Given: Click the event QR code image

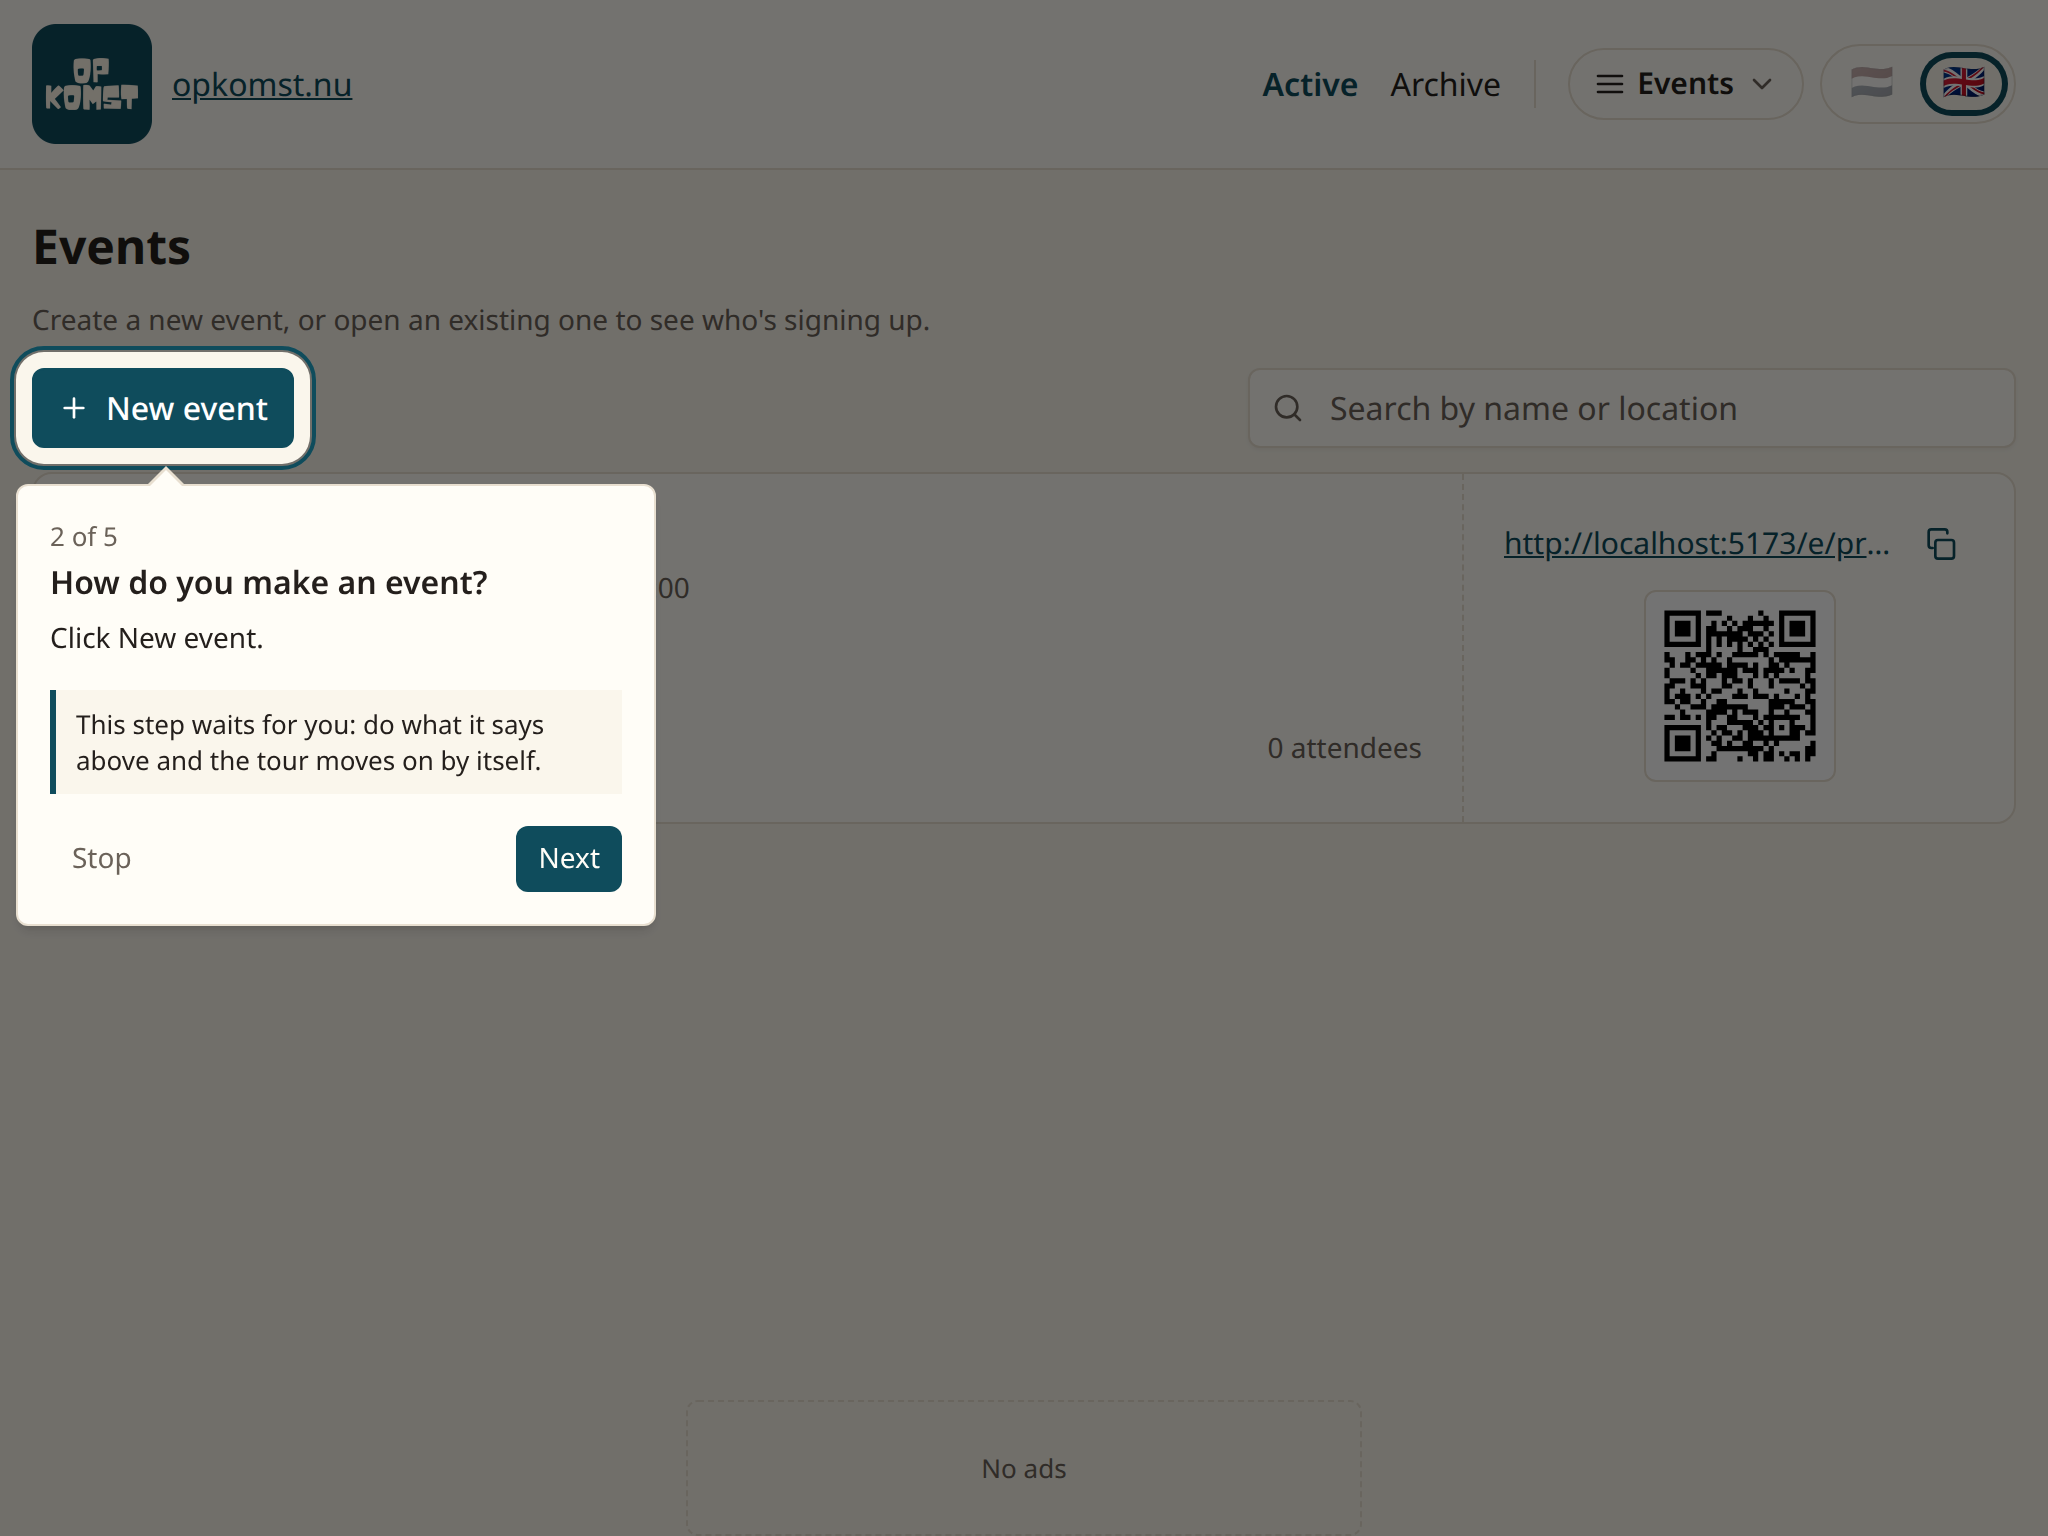Looking at the screenshot, I should click(x=1740, y=686).
